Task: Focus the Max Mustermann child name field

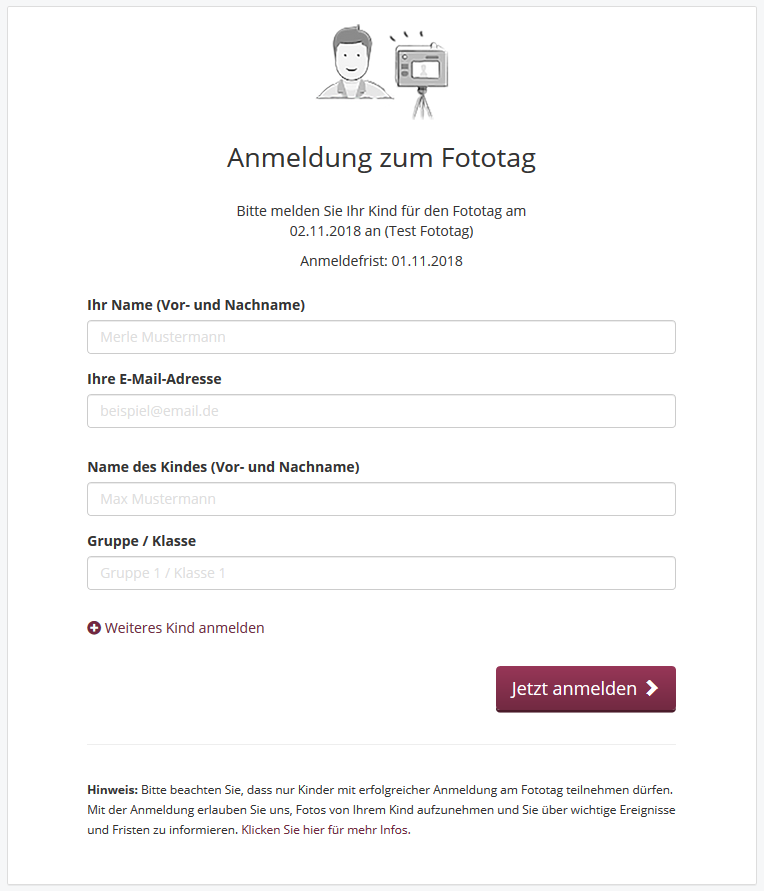Action: (381, 499)
